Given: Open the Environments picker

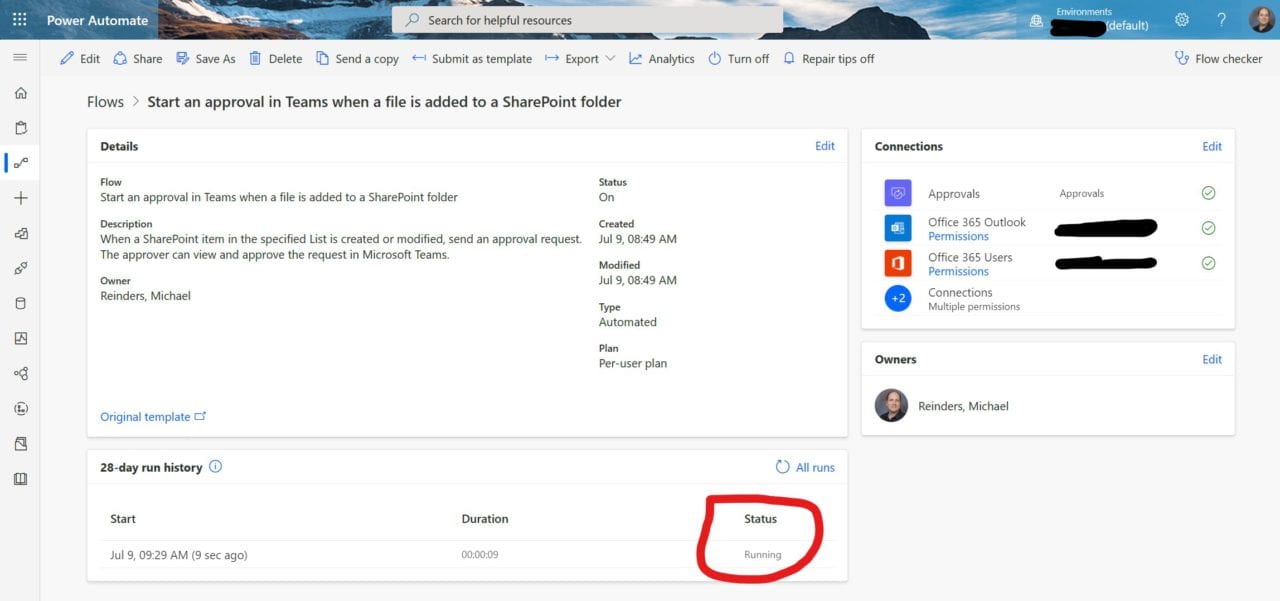Looking at the screenshot, I should 1089,20.
